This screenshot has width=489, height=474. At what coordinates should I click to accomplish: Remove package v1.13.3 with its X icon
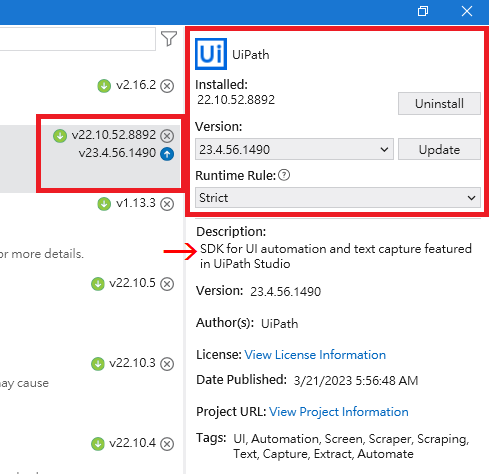coord(167,204)
